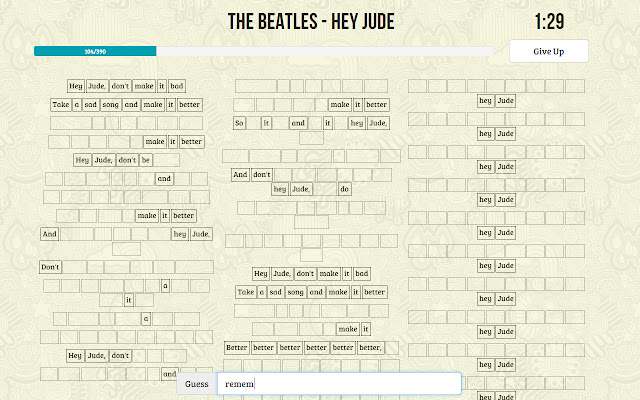Screen dimensions: 640x400
Task: Select the topmost "hey" in the right column
Action: [x=486, y=100]
